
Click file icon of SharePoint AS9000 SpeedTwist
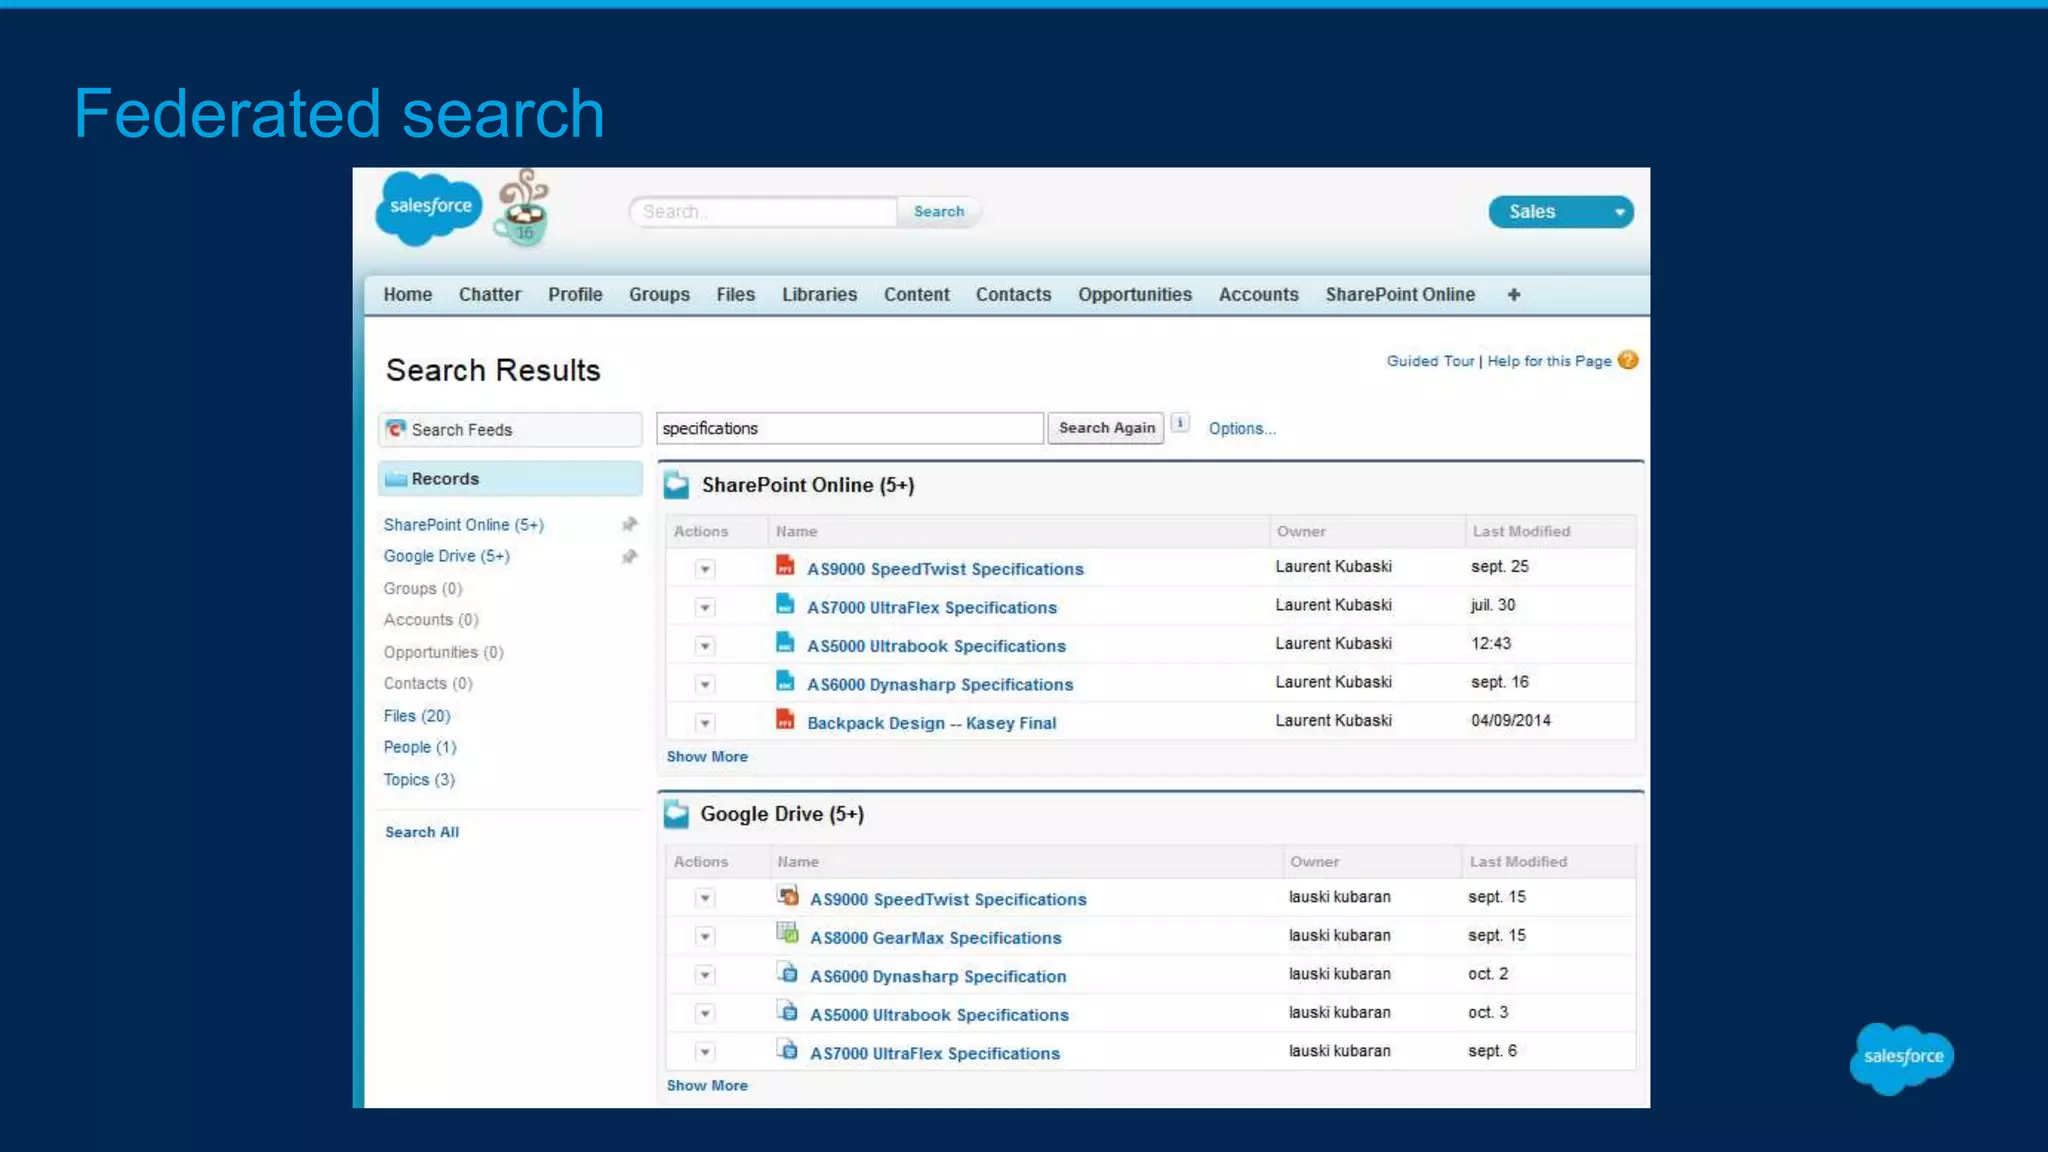[x=785, y=566]
